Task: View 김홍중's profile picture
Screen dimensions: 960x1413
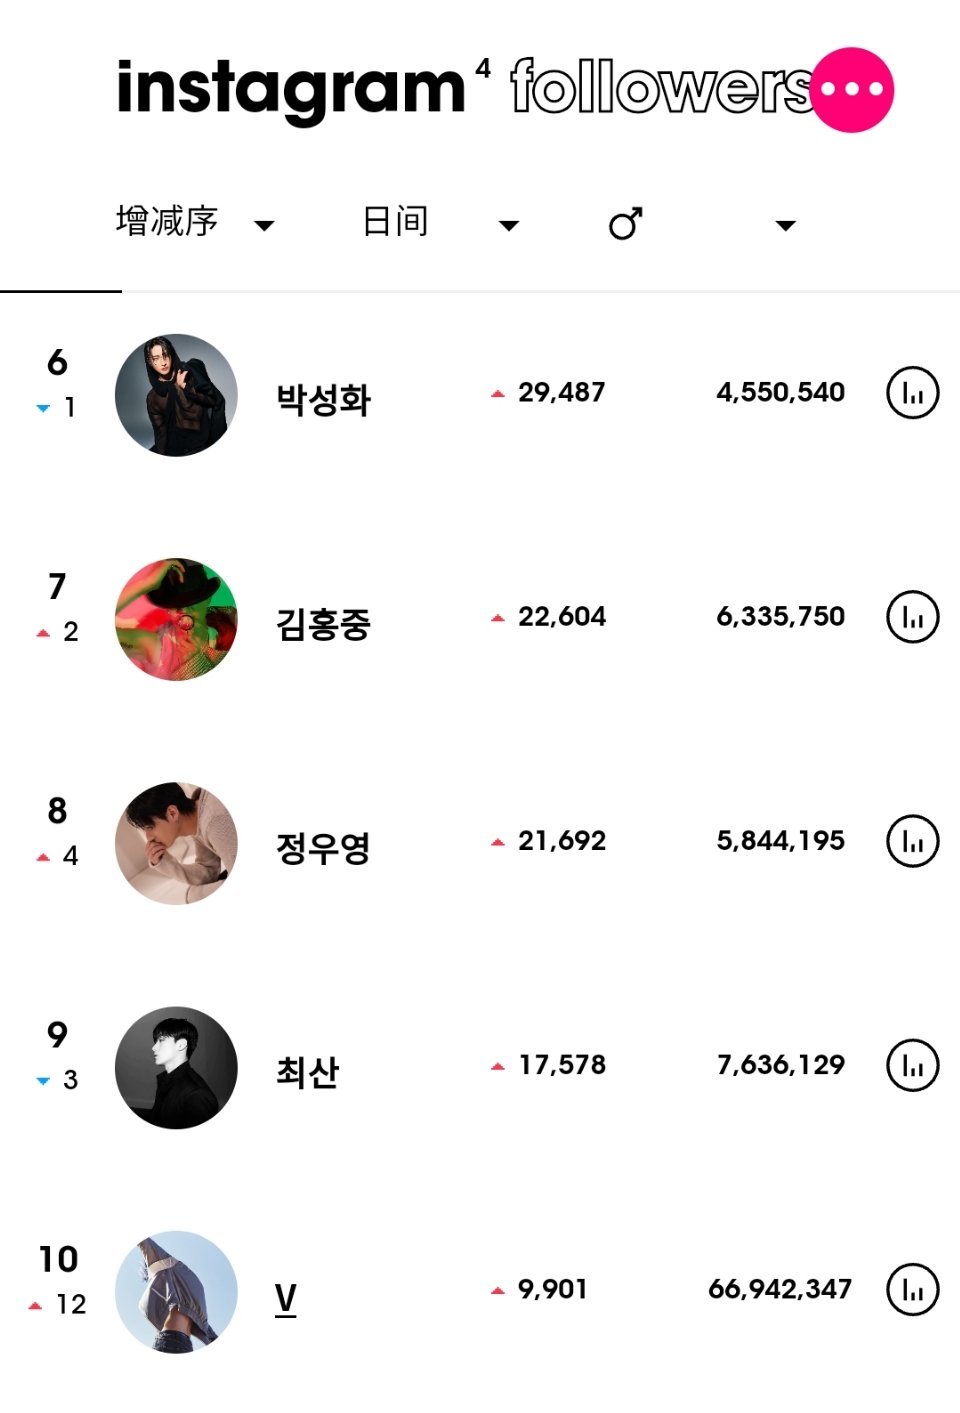Action: pyautogui.click(x=176, y=619)
